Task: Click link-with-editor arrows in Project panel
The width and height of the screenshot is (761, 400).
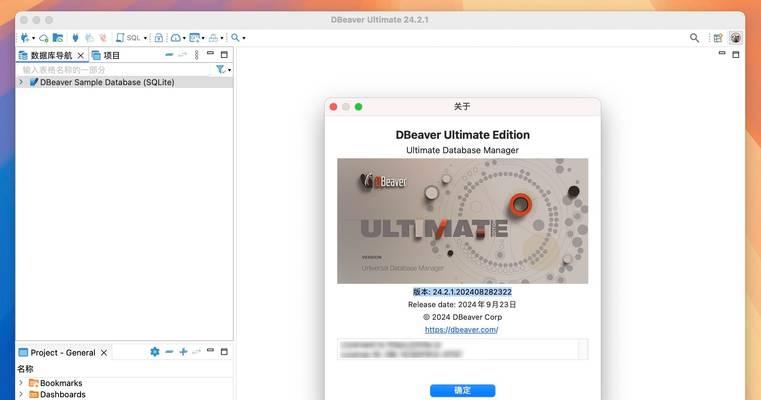Action: (197, 352)
